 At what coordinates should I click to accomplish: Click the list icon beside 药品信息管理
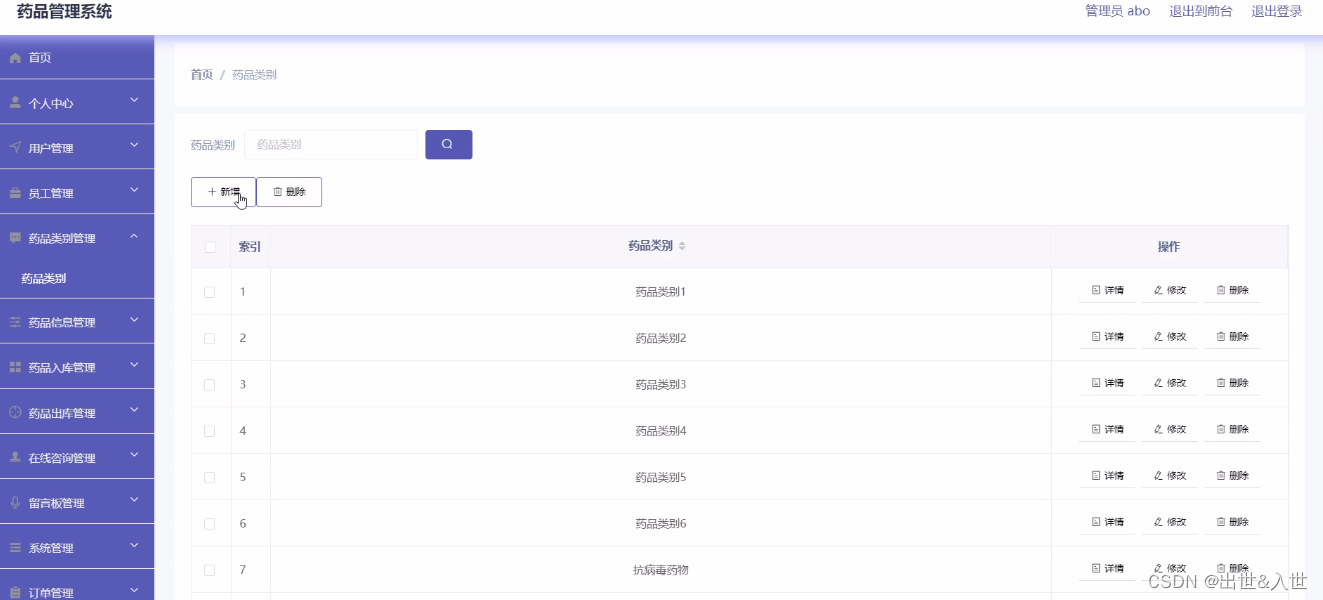(x=15, y=322)
